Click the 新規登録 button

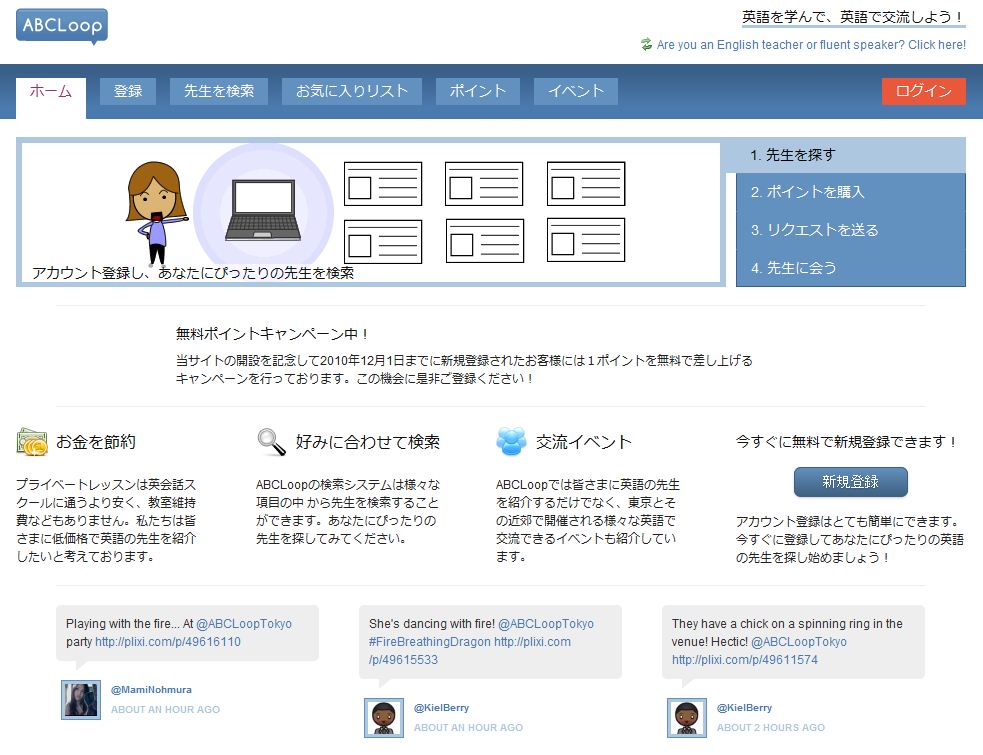(x=851, y=482)
